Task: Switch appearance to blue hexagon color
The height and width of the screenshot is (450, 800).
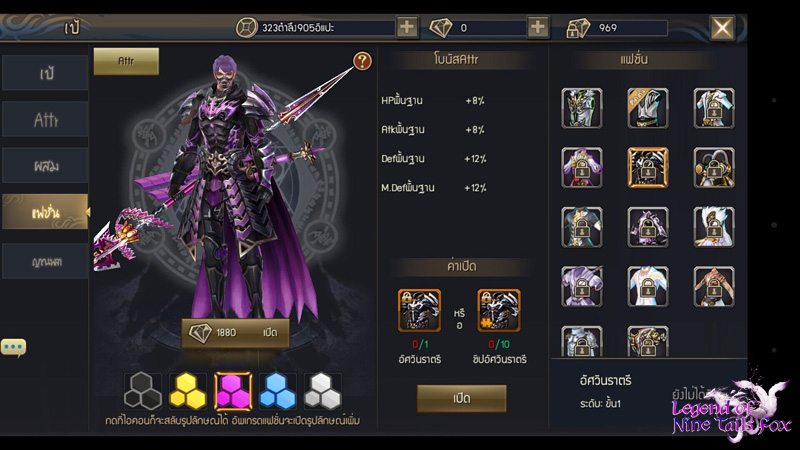Action: point(278,391)
